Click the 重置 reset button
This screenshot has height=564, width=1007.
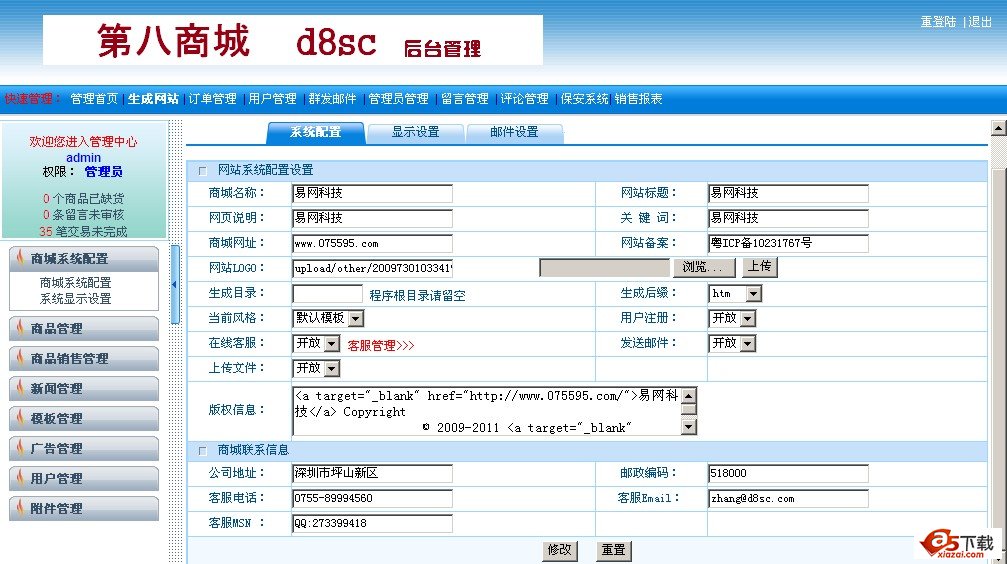point(613,550)
